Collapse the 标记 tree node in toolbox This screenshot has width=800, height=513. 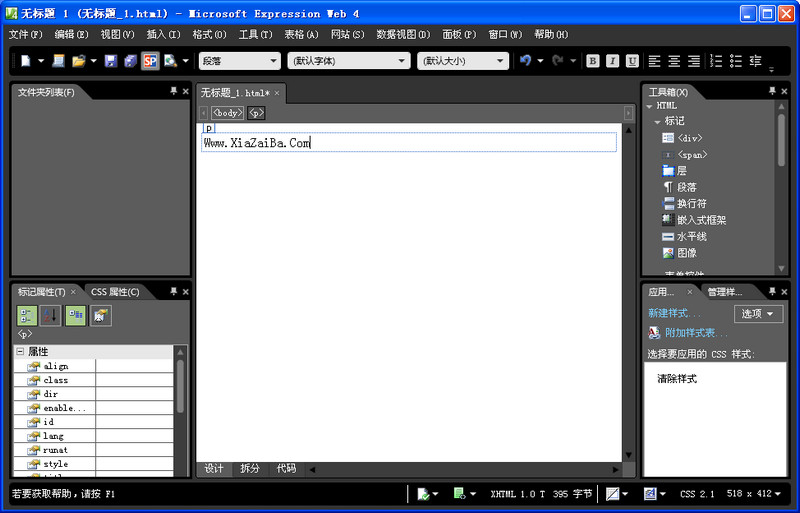(657, 121)
